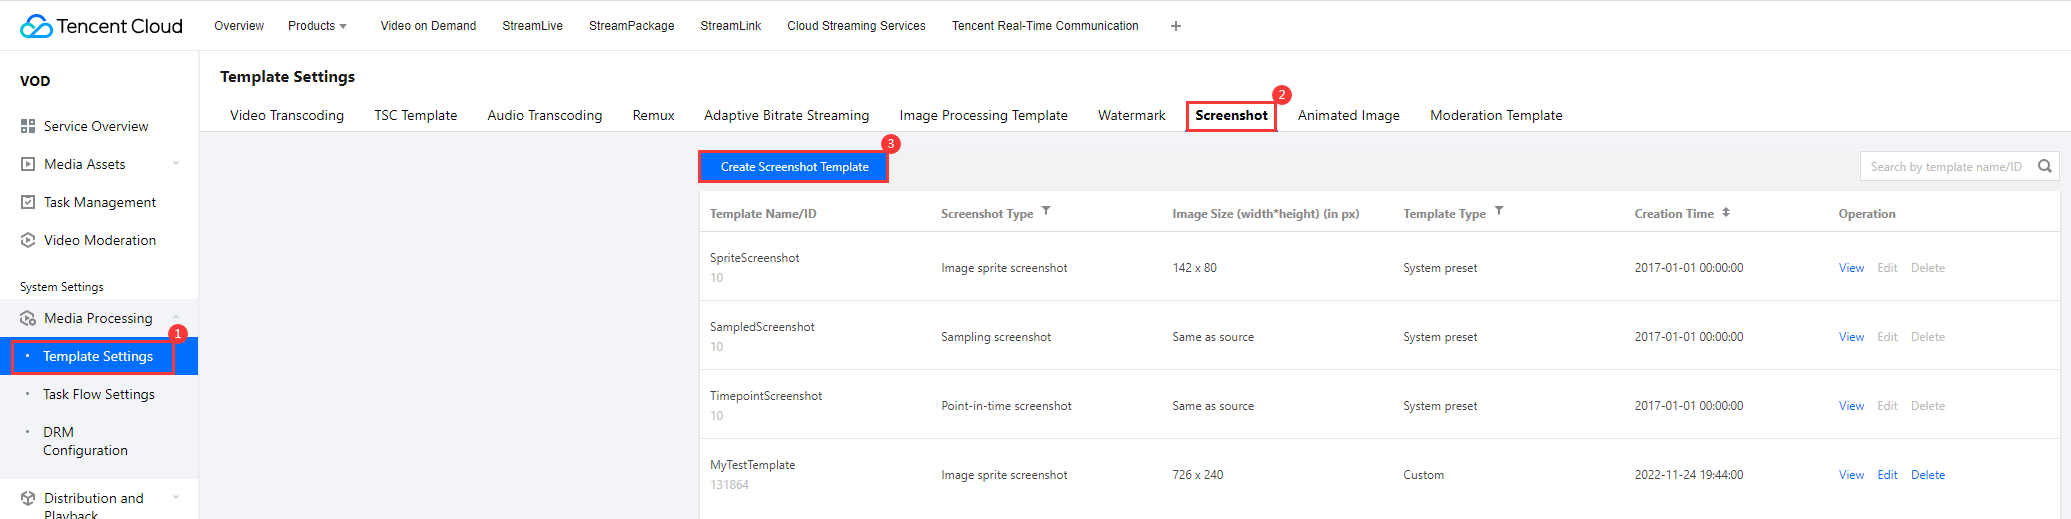Click the Media Processing sidebar icon
This screenshot has width=2071, height=519.
coord(28,318)
